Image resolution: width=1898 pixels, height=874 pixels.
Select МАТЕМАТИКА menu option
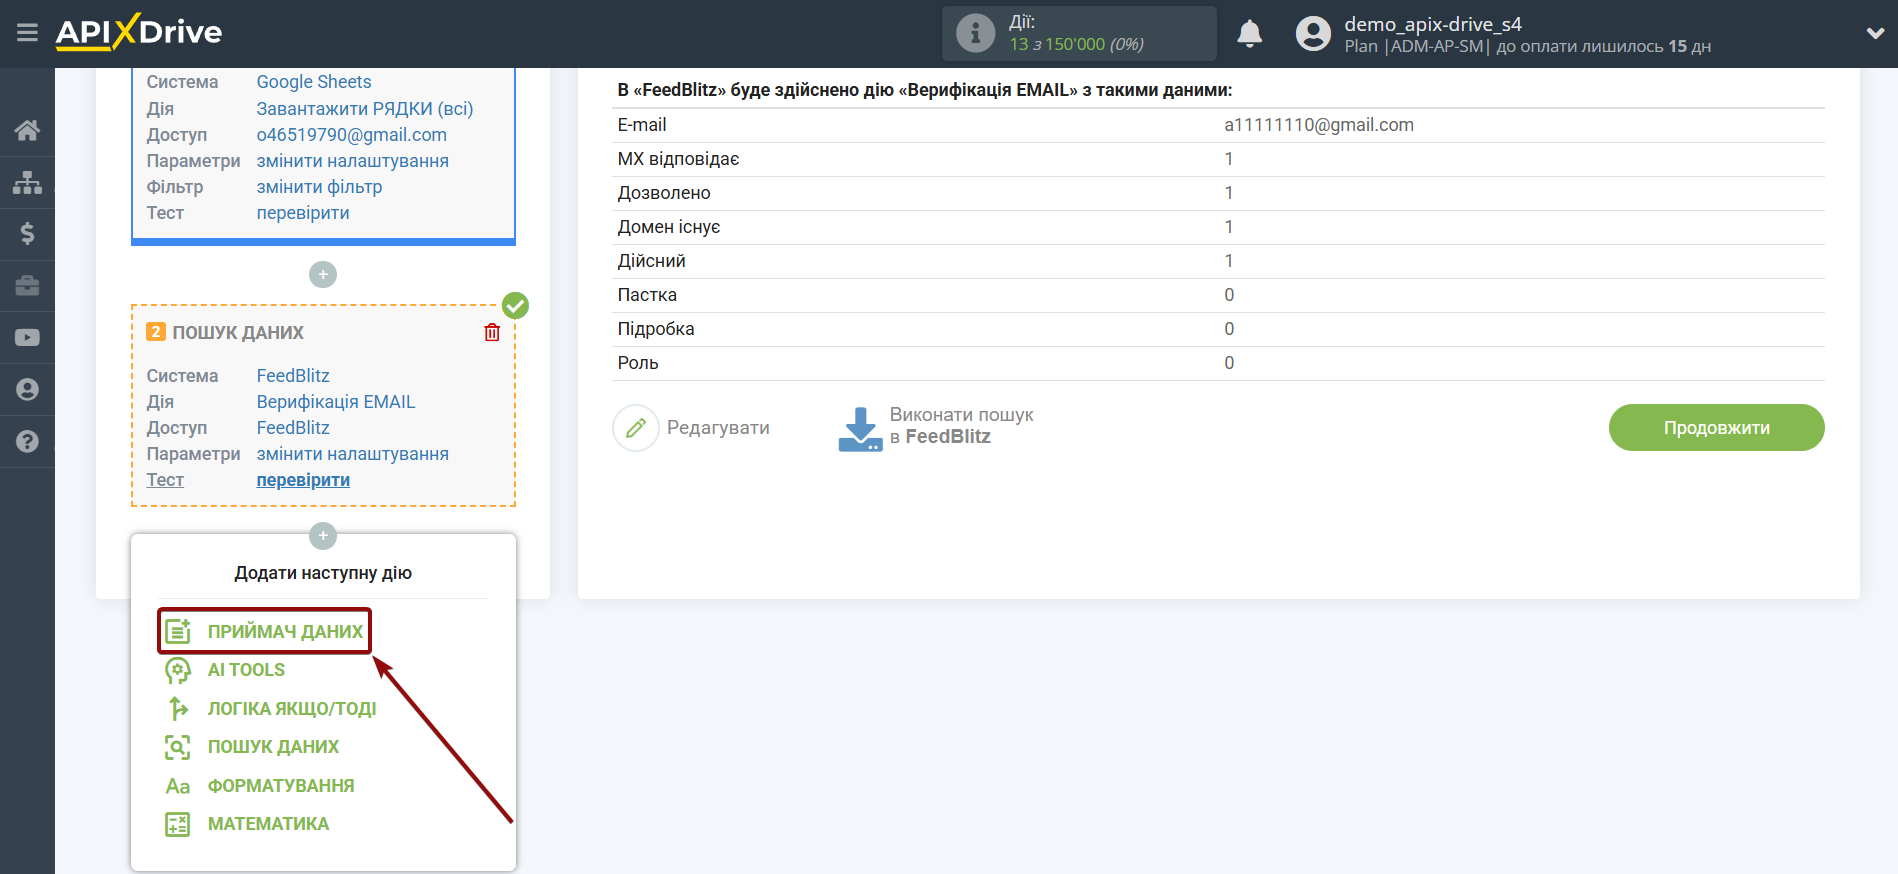coord(268,824)
